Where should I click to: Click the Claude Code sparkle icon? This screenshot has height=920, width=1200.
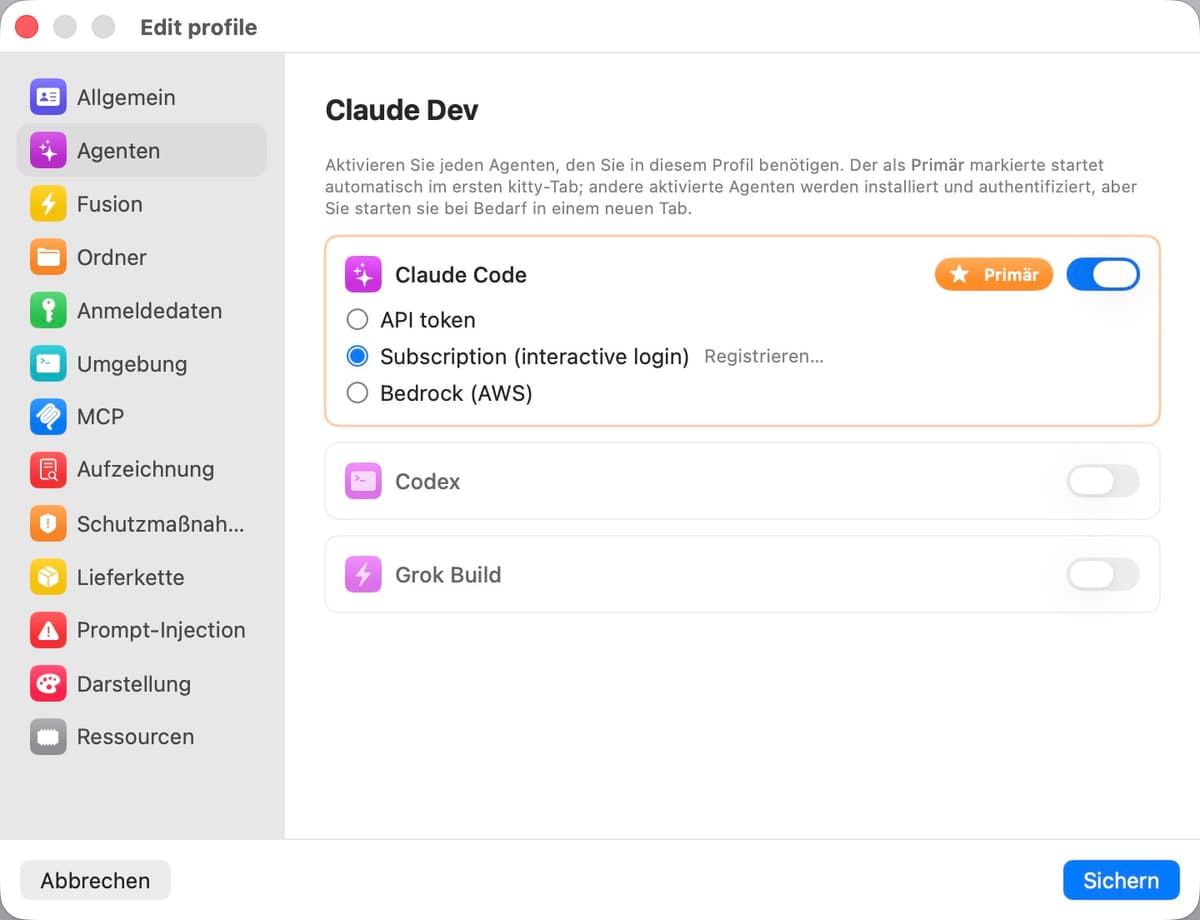363,275
